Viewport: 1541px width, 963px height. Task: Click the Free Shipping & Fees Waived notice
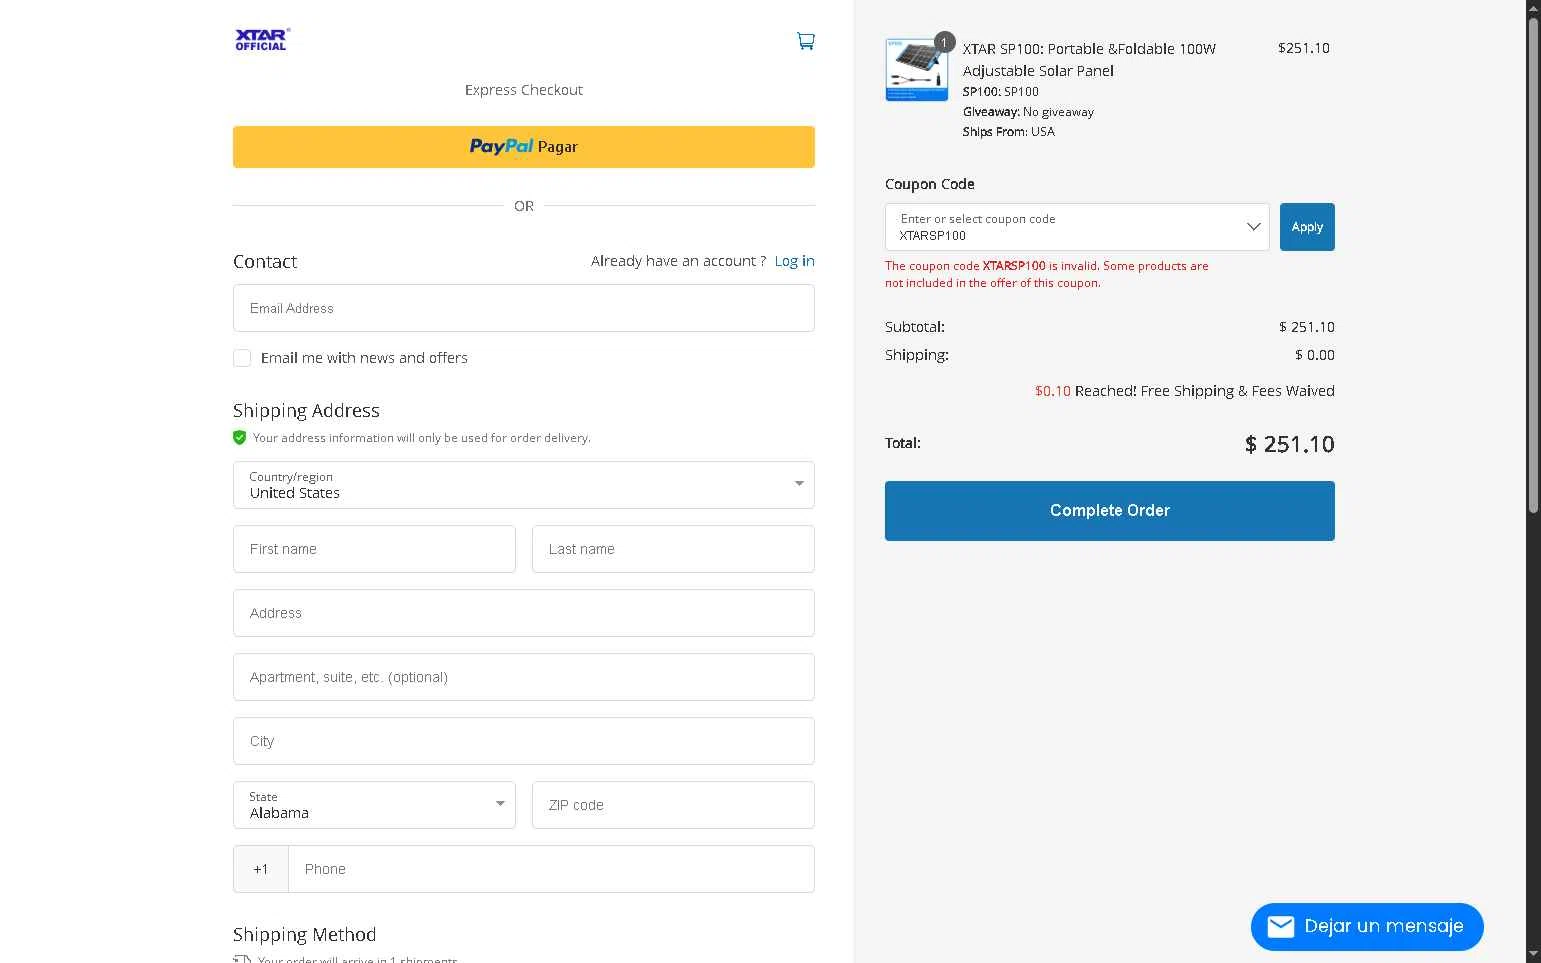(1185, 391)
